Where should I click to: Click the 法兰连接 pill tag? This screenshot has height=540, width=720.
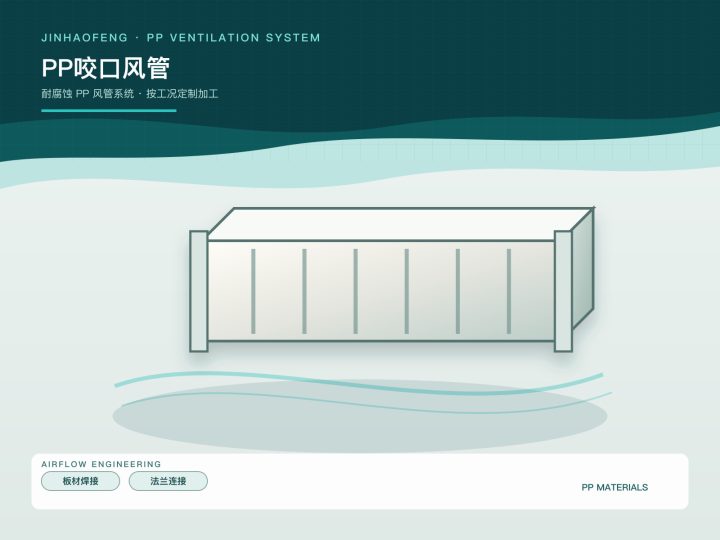(168, 481)
